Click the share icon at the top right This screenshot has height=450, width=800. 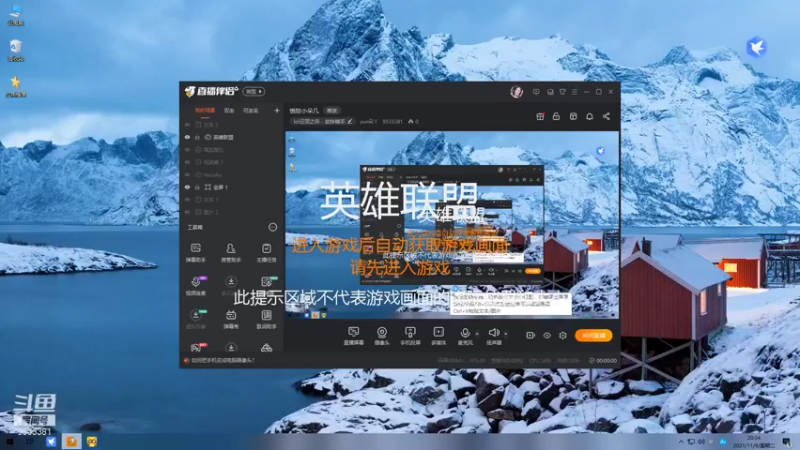click(x=606, y=116)
